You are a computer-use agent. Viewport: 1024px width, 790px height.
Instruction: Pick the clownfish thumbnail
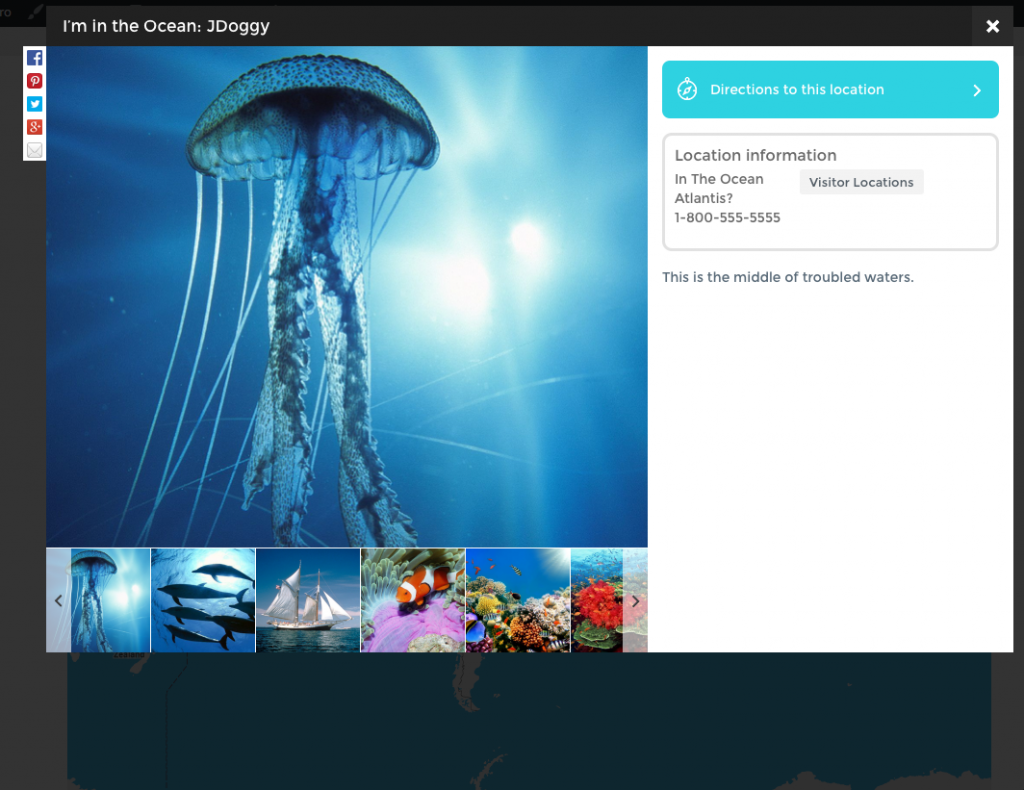[413, 600]
